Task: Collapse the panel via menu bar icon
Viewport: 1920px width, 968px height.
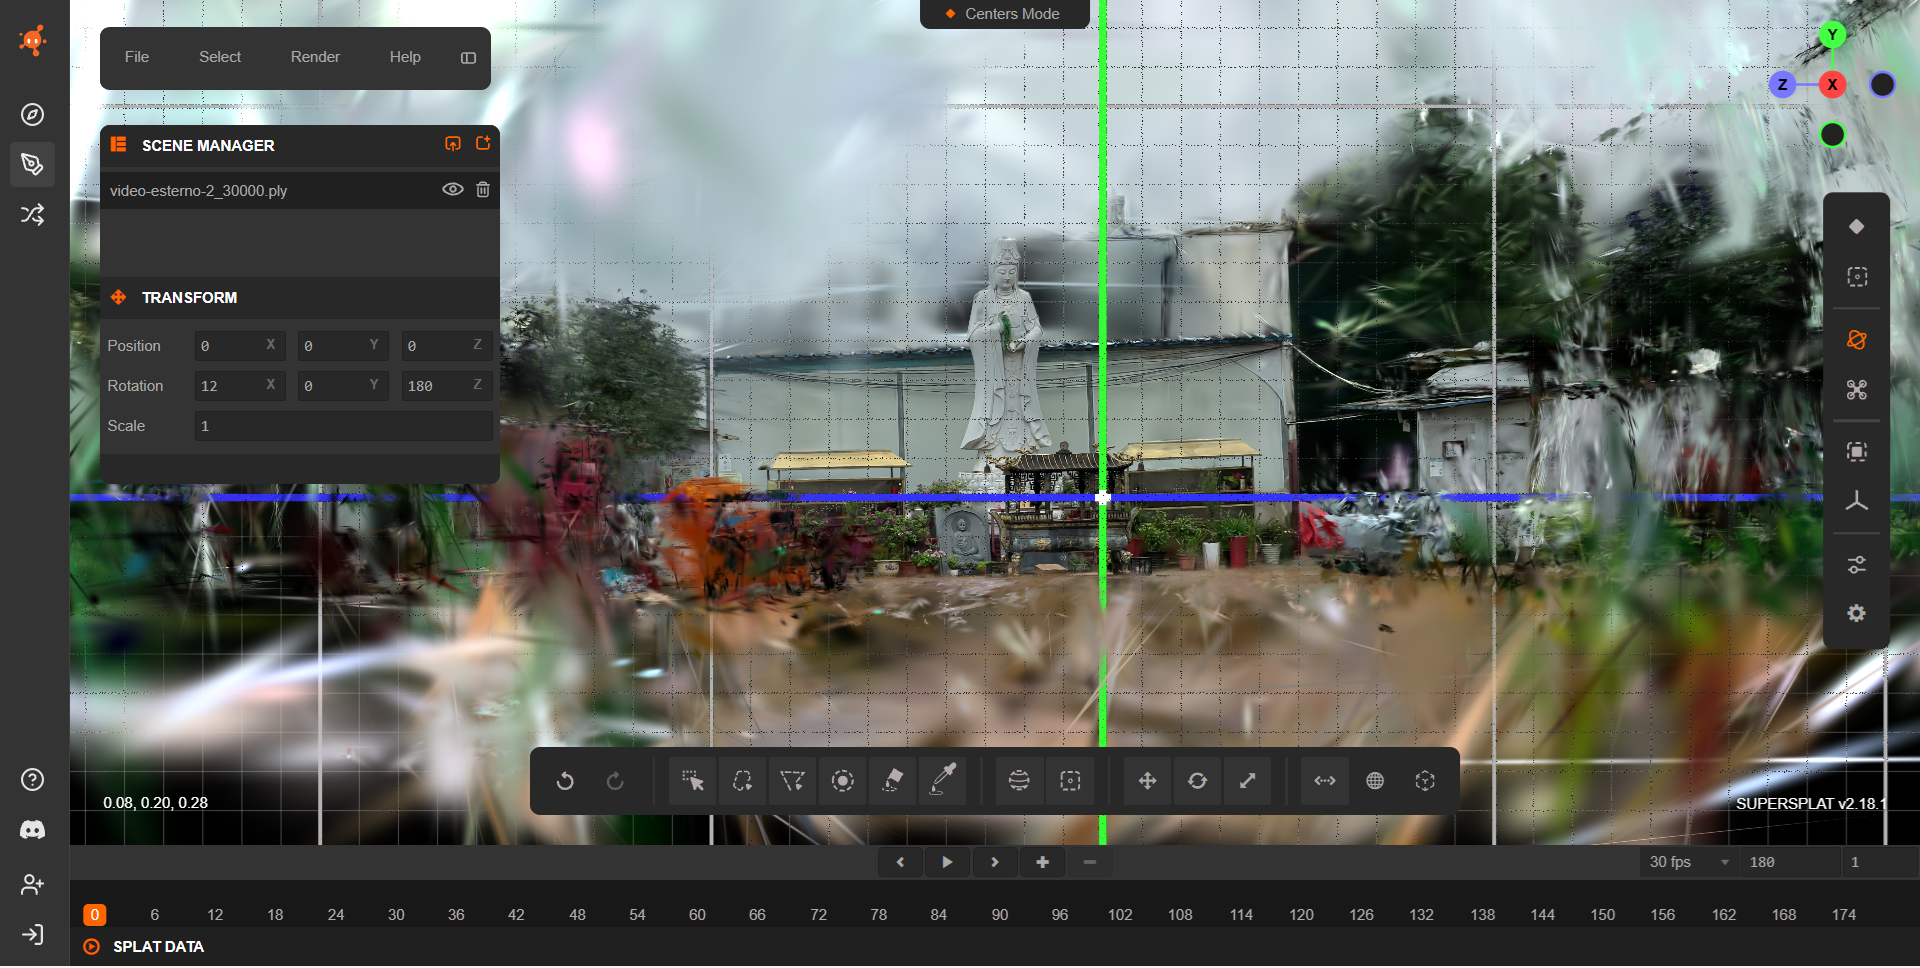Action: (468, 58)
